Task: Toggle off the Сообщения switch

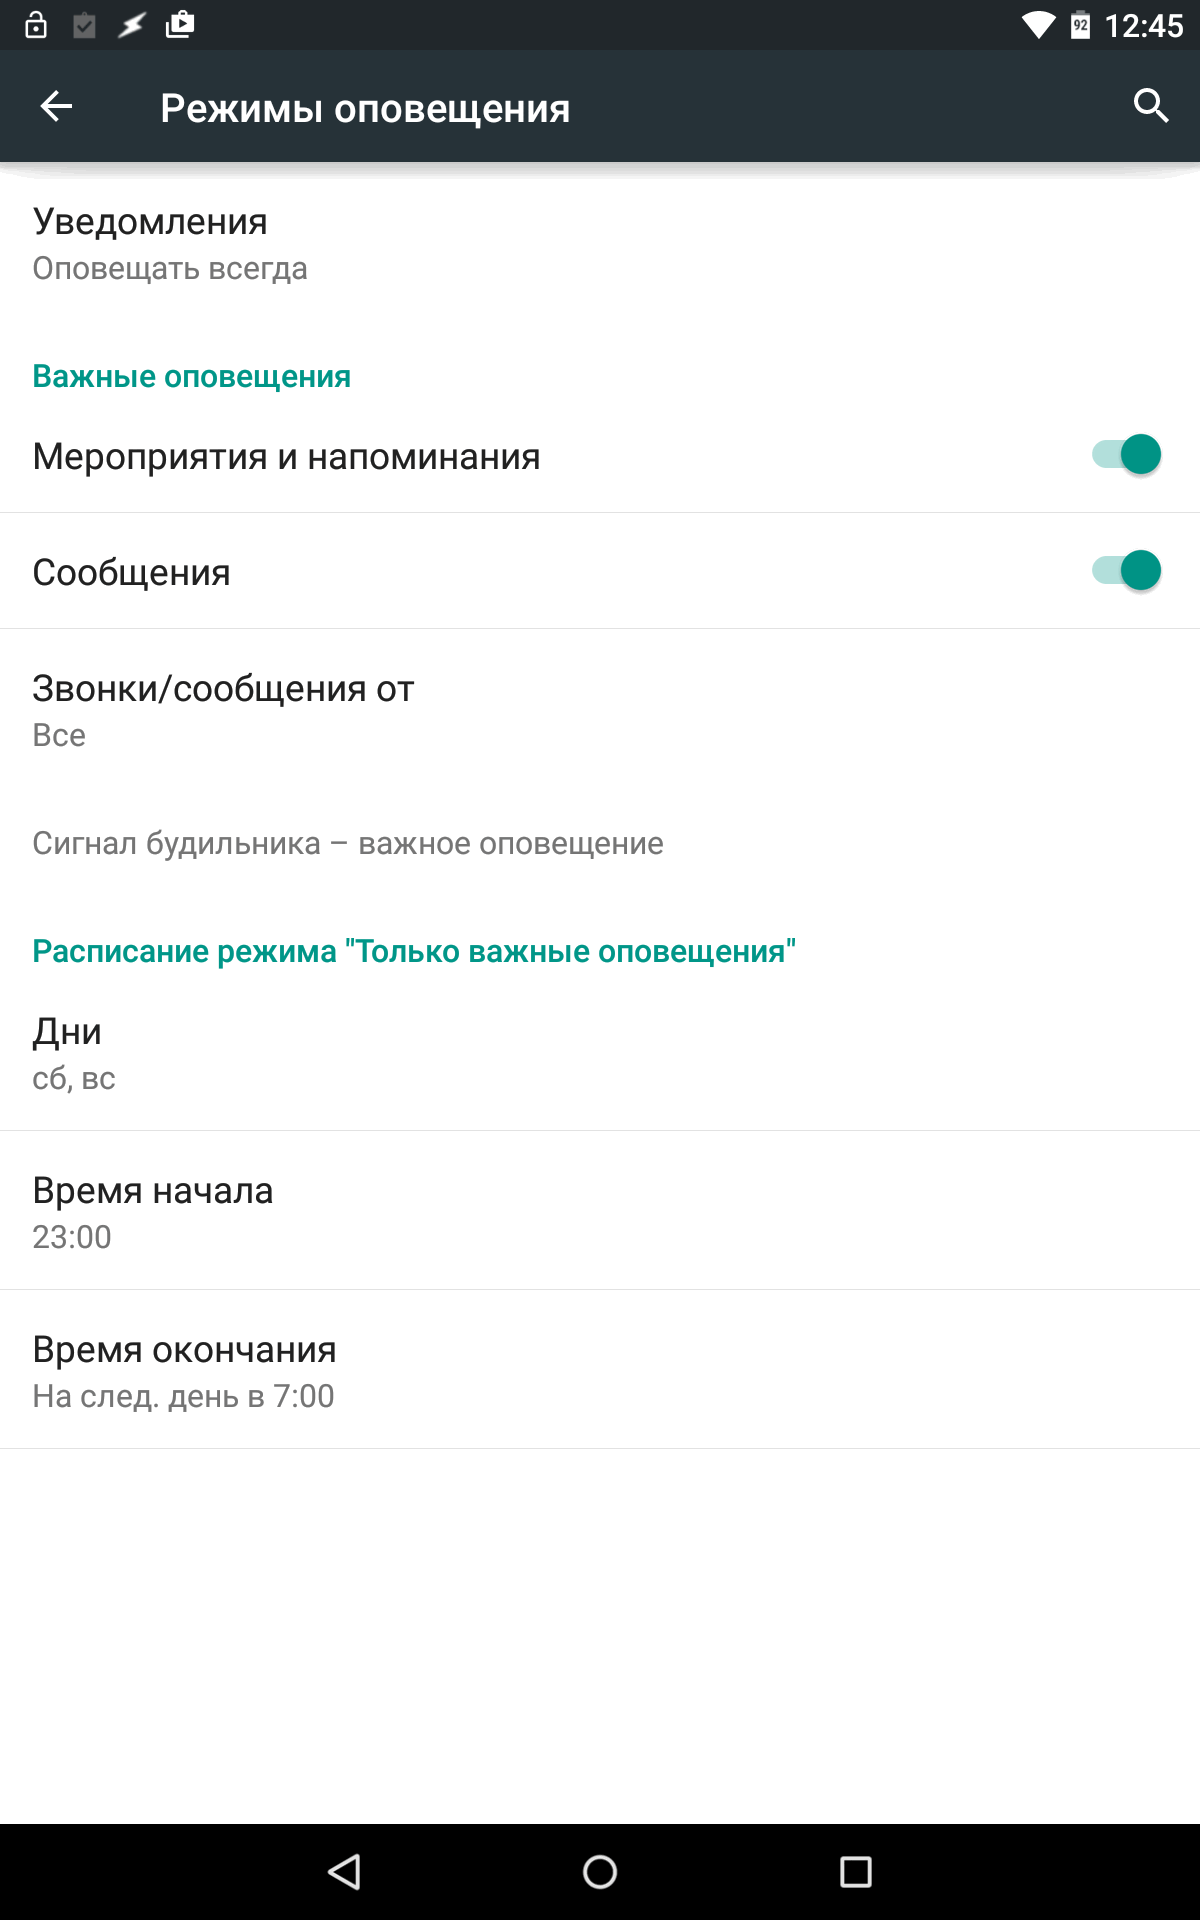Action: click(x=1126, y=571)
